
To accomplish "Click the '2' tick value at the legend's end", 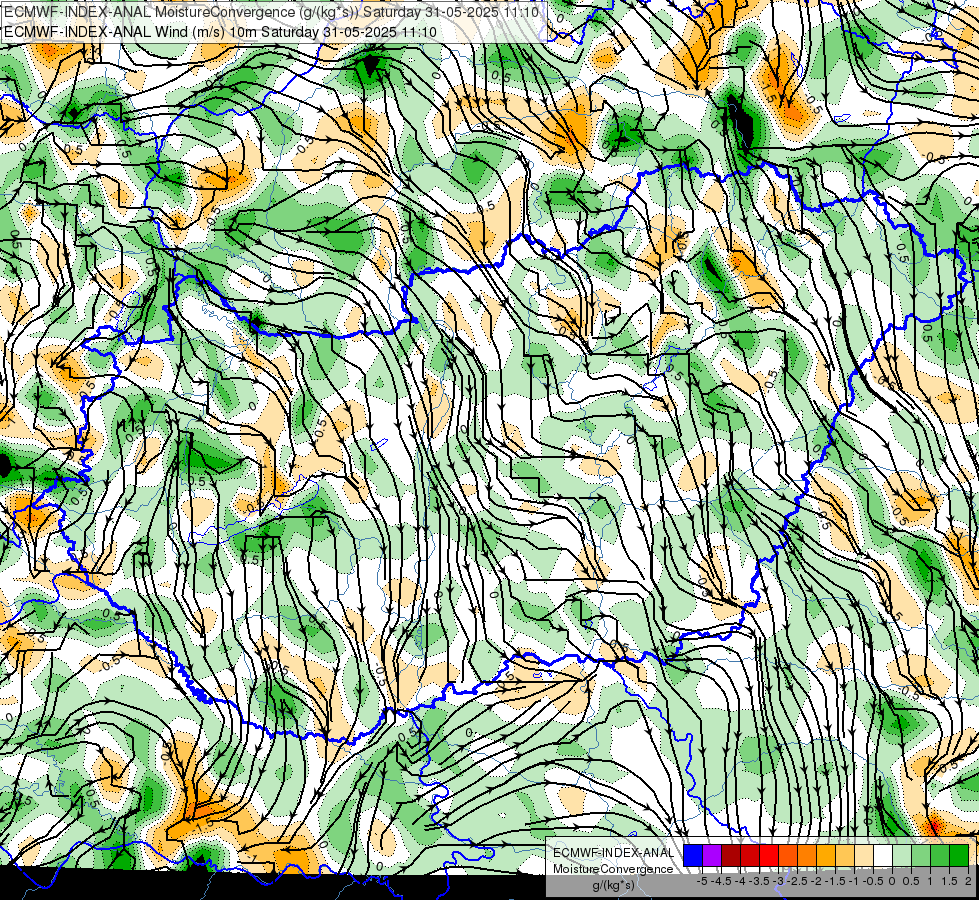I will (x=968, y=881).
